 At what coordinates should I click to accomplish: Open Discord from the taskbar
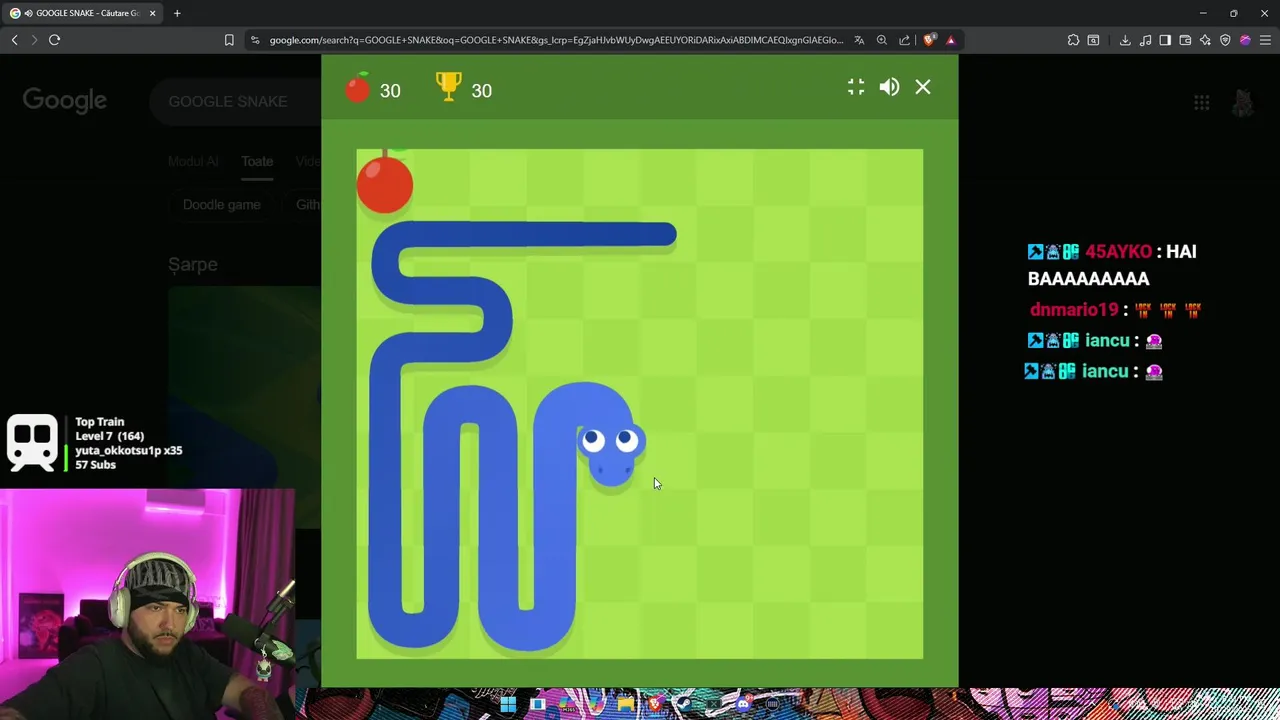coord(743,704)
